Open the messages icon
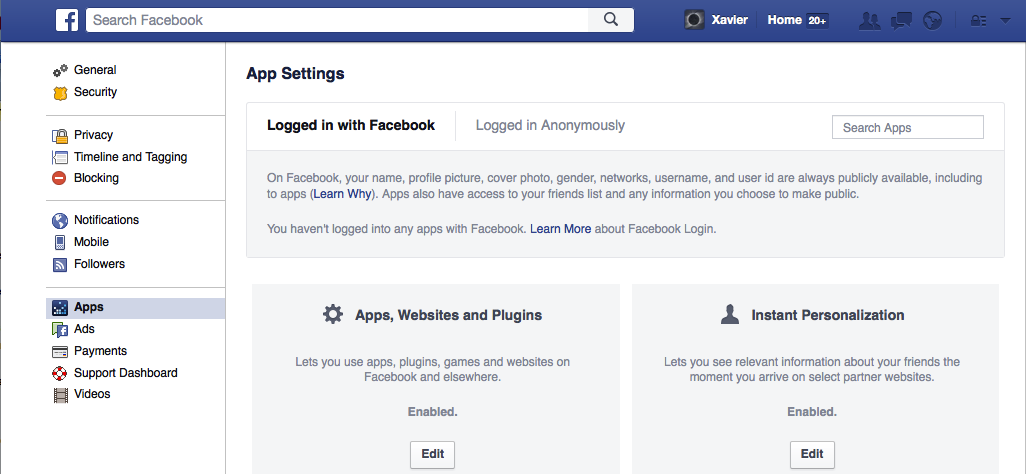Screen dimensions: 1026x474 (x=901, y=20)
